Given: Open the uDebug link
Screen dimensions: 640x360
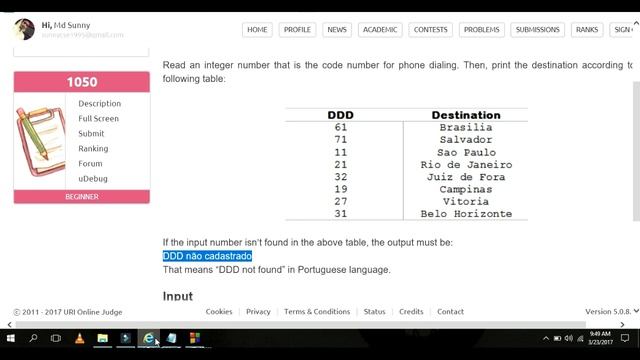Looking at the screenshot, I should (93, 179).
